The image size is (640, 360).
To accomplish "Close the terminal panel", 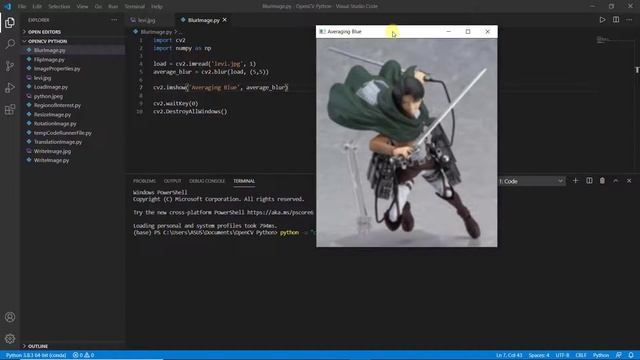I will [x=629, y=181].
